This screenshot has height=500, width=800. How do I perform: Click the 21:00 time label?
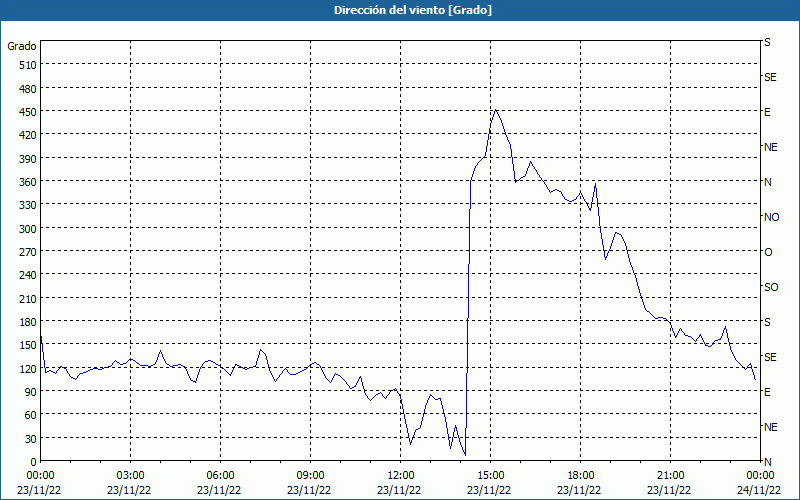point(670,476)
